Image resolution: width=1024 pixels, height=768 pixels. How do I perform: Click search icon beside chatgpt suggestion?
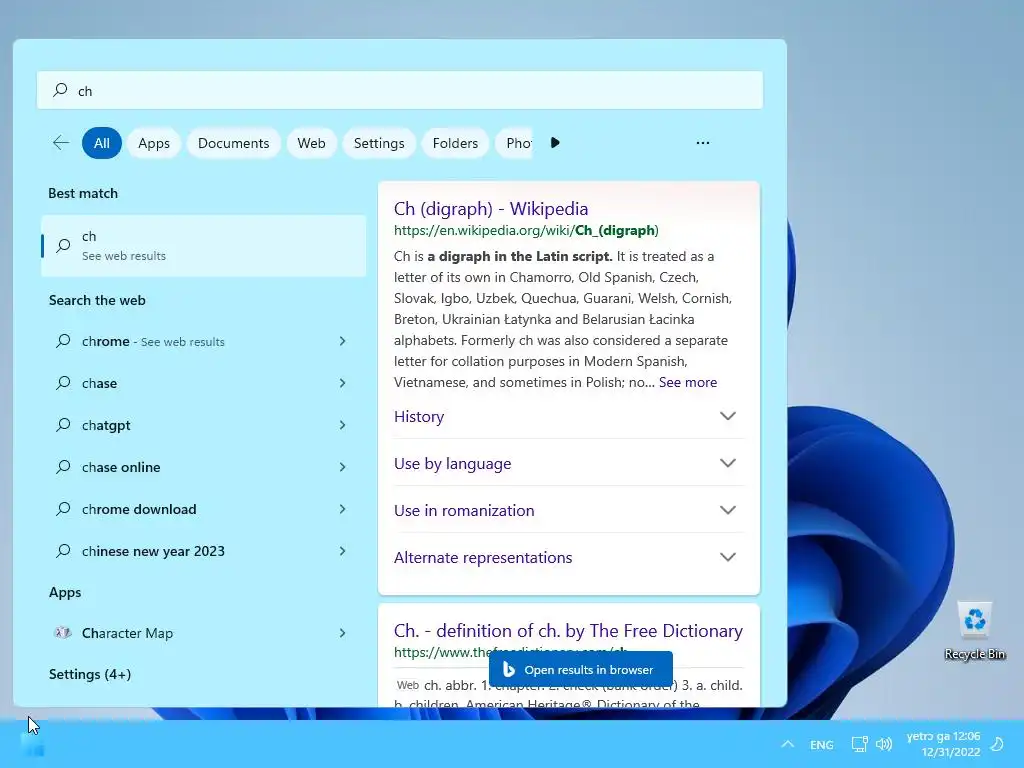point(63,425)
